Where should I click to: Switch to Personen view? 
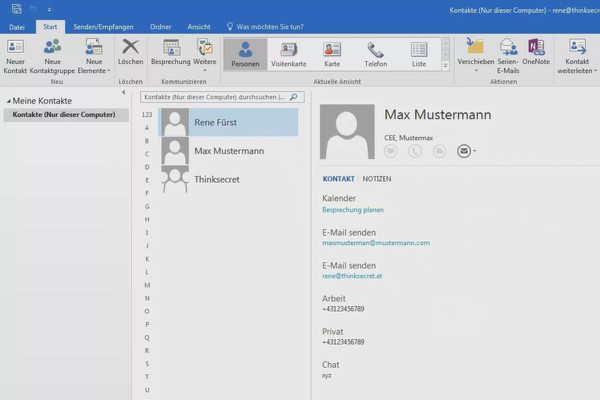tap(245, 54)
